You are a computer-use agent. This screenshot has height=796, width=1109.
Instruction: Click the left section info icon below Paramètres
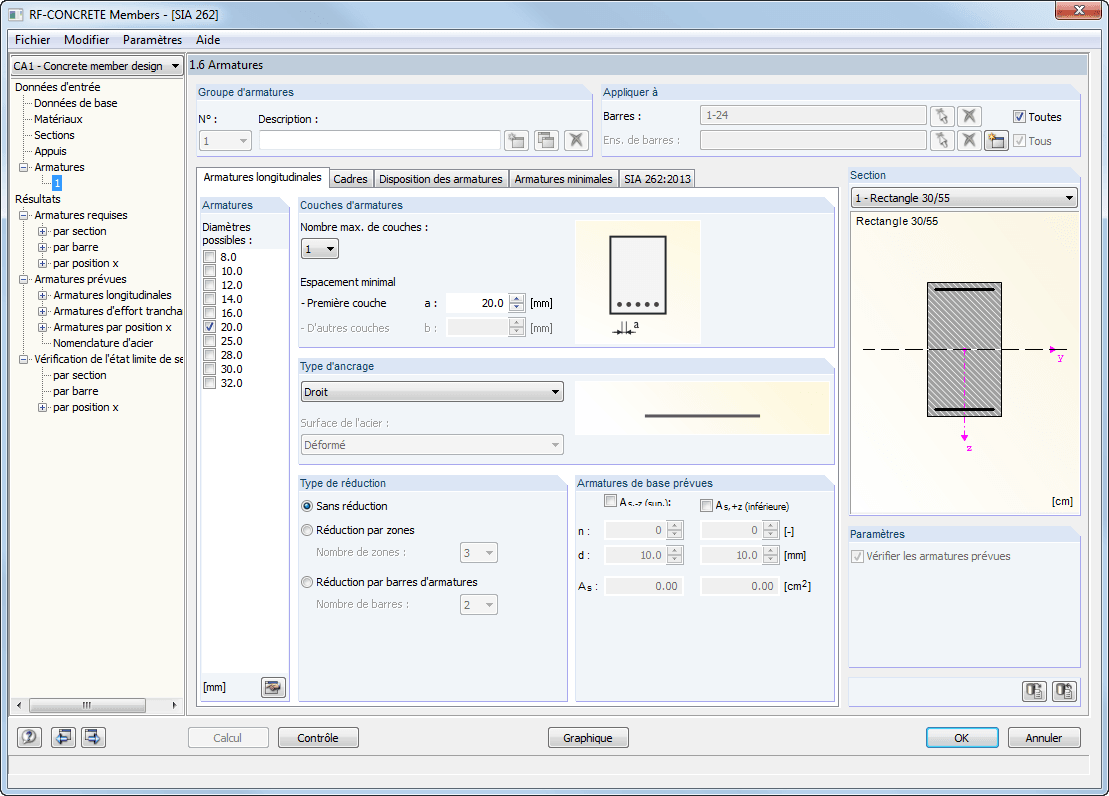[1034, 691]
